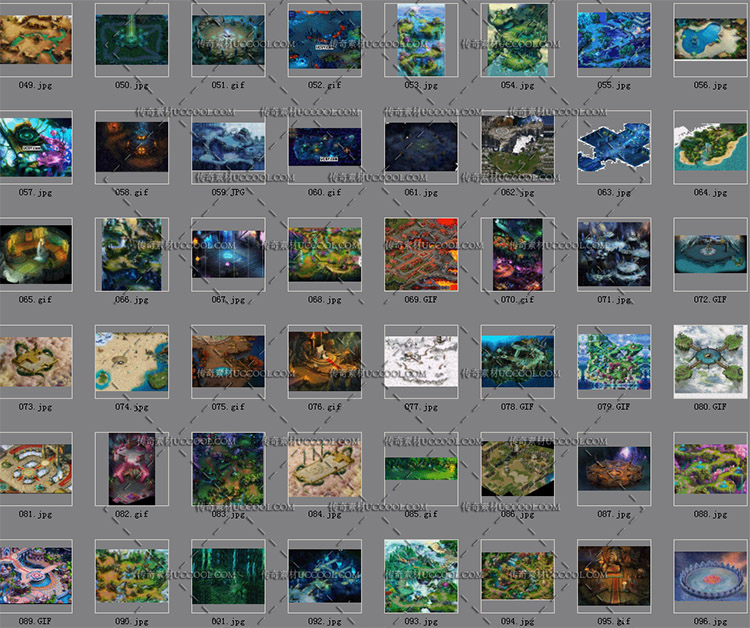The width and height of the screenshot is (750, 628).
Task: Click the file name label 088.jpg
Action: 710,514
